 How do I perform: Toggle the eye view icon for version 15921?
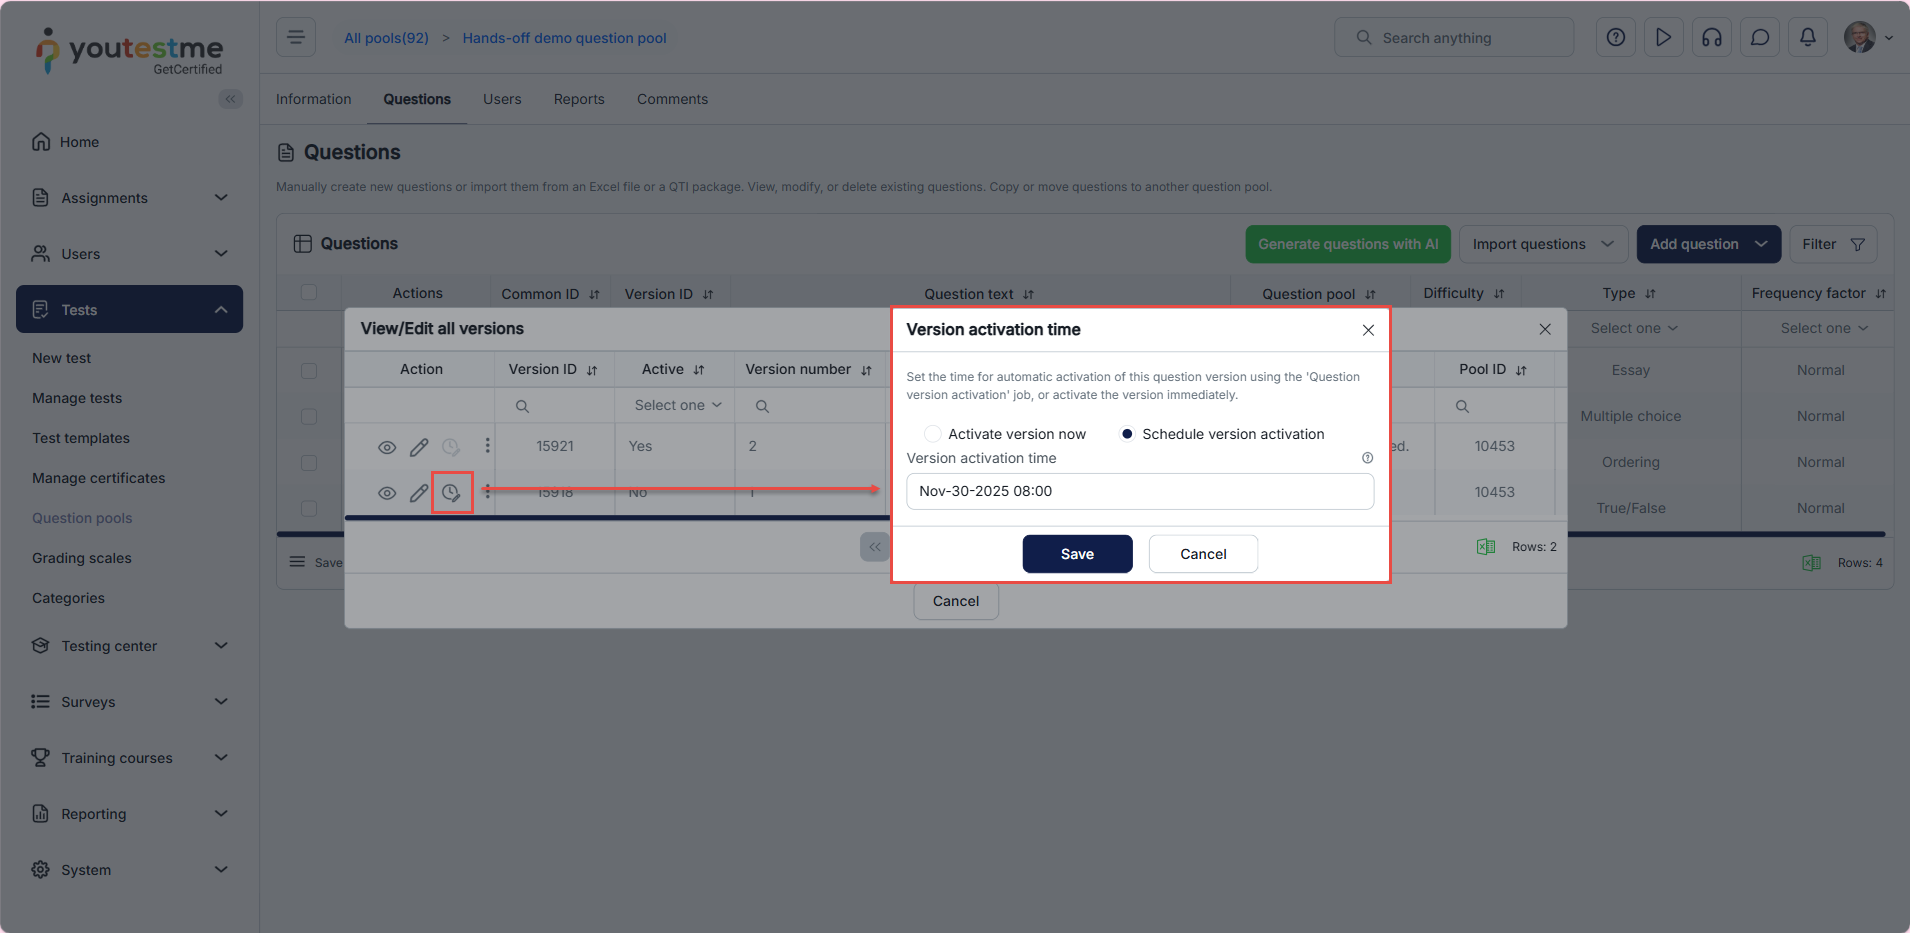click(x=387, y=447)
